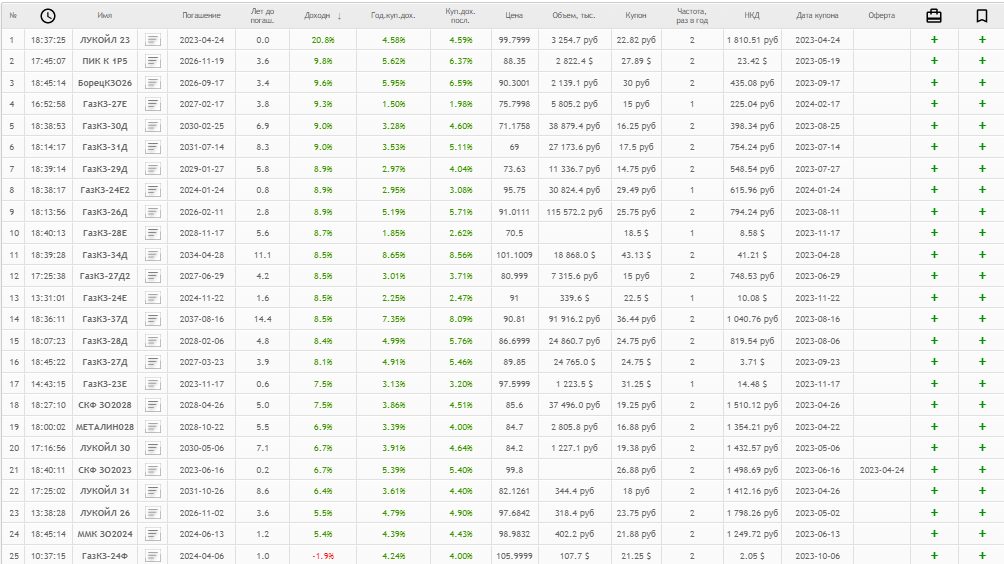1004x564 pixels.
Task: Click volume 115 572.2 руб cell
Action: click(x=574, y=212)
